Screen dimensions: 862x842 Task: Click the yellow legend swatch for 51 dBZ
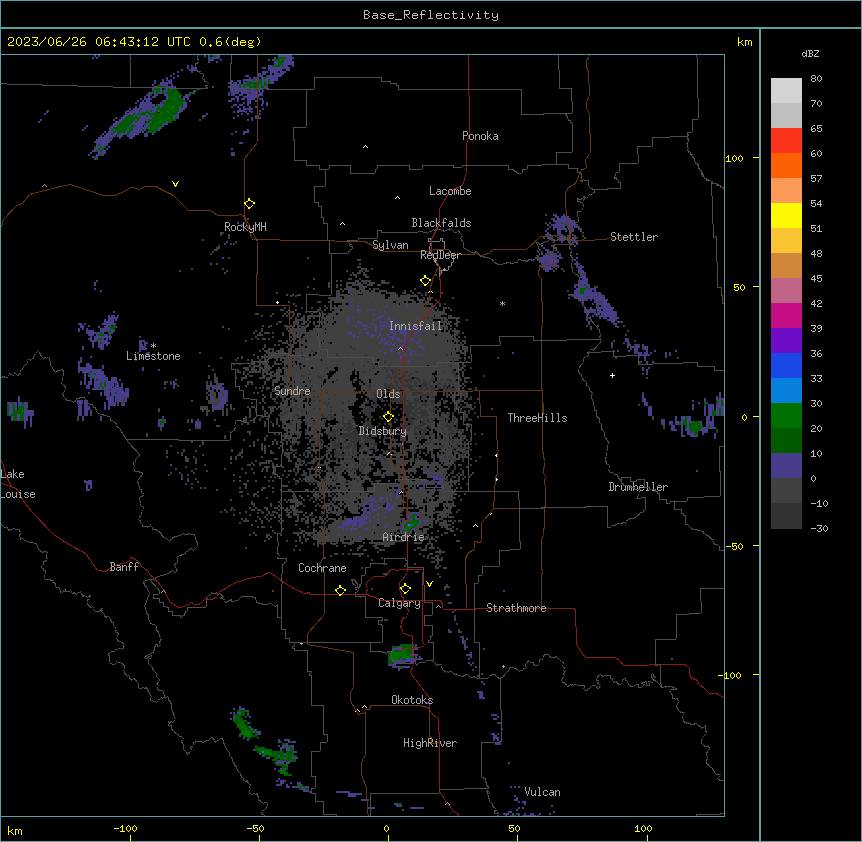point(786,215)
